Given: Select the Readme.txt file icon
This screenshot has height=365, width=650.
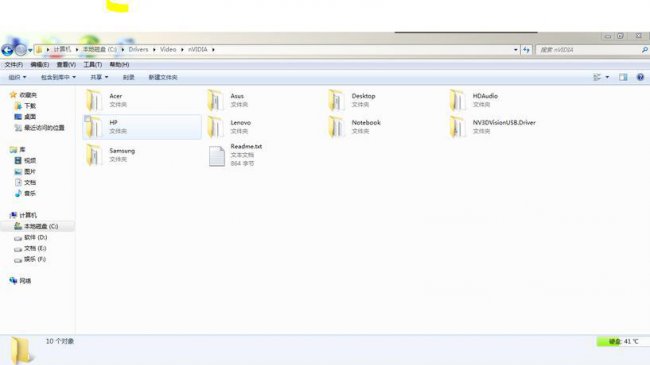Looking at the screenshot, I should click(216, 156).
